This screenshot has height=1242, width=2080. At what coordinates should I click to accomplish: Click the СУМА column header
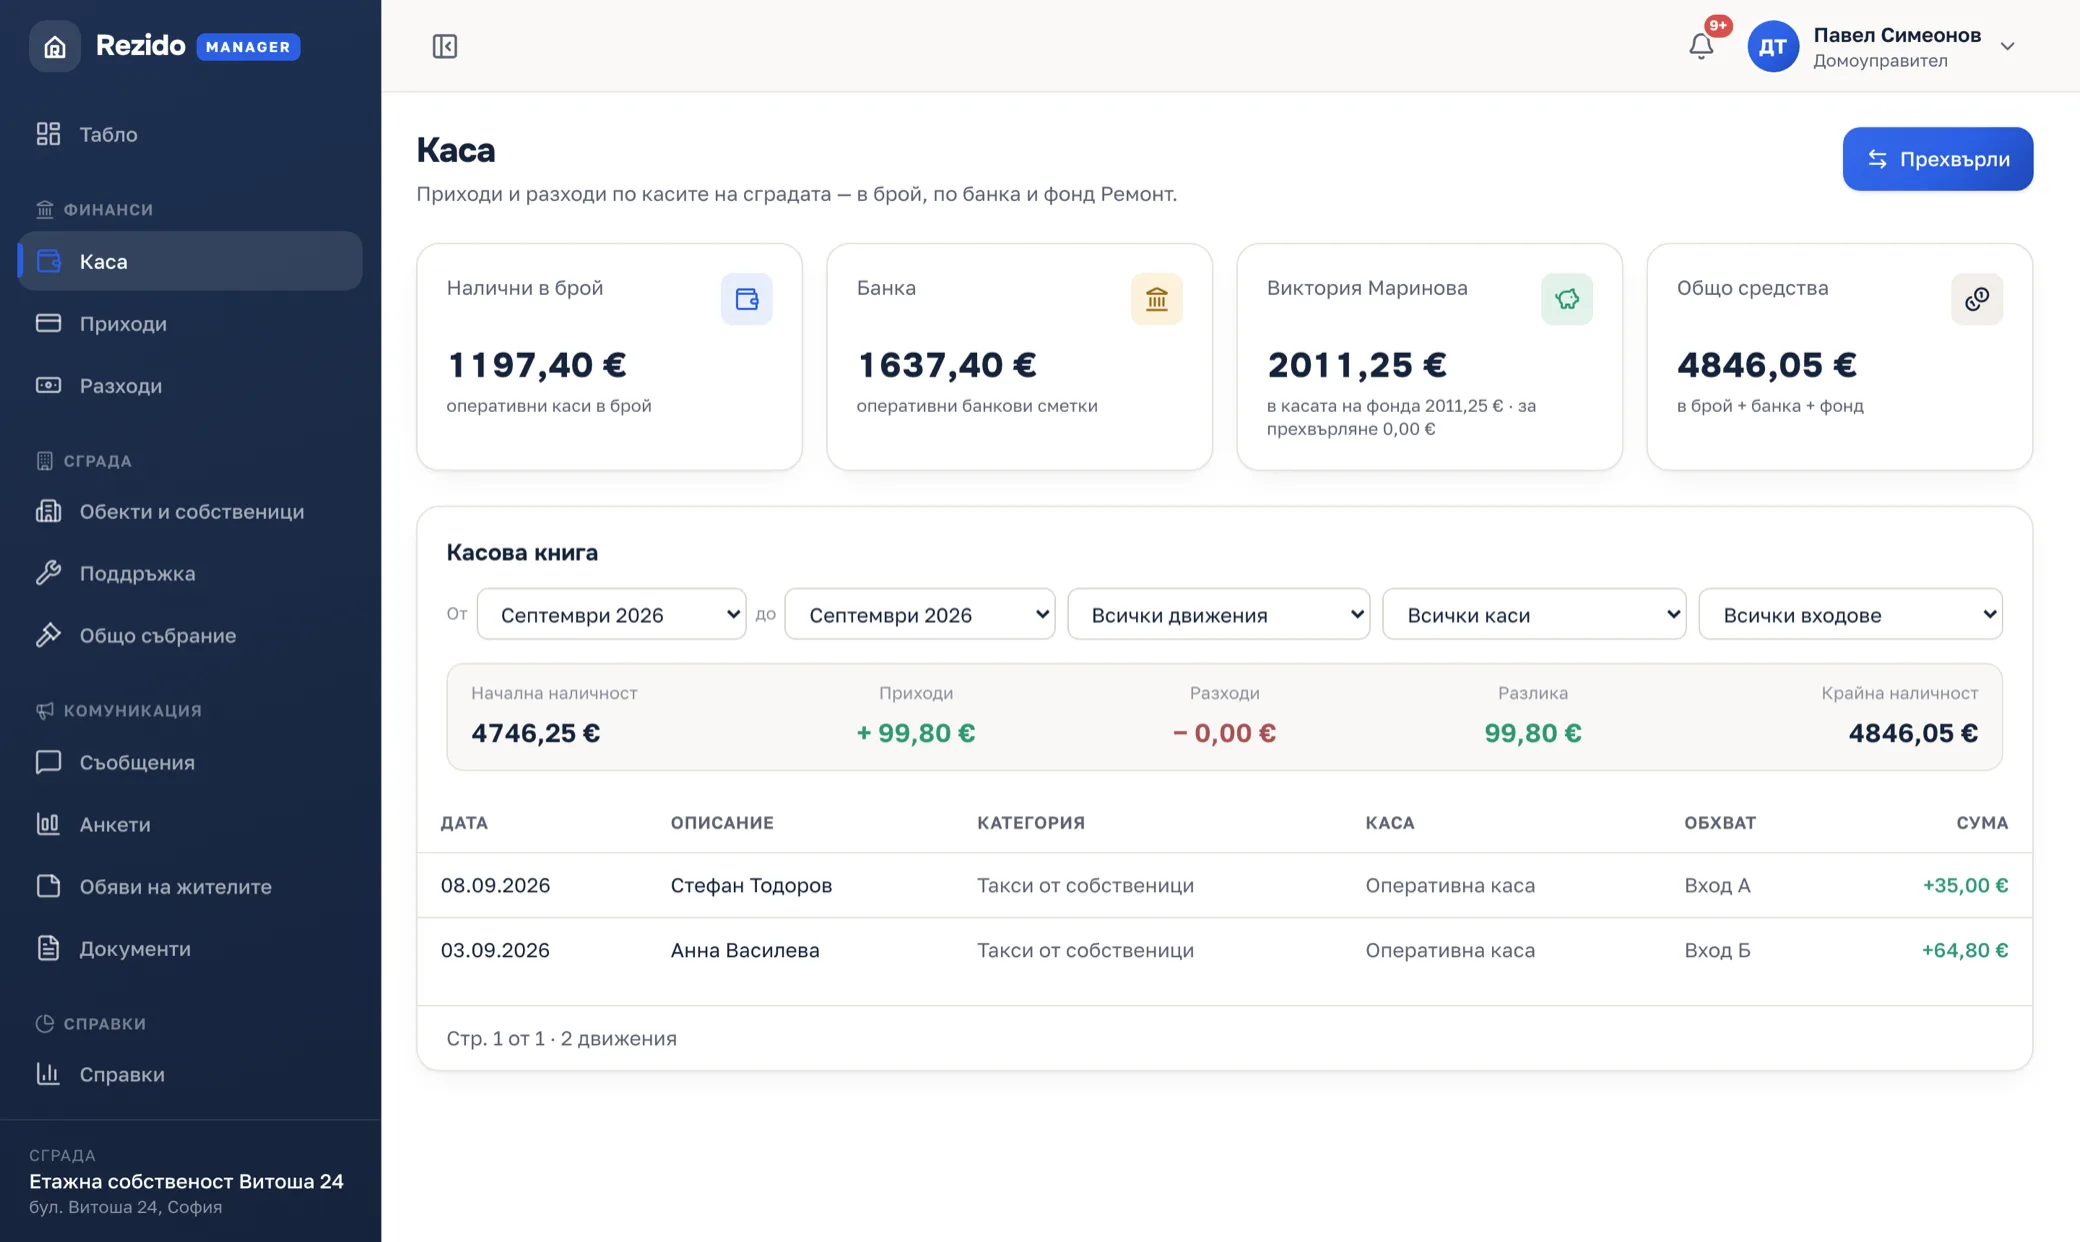coord(1982,822)
